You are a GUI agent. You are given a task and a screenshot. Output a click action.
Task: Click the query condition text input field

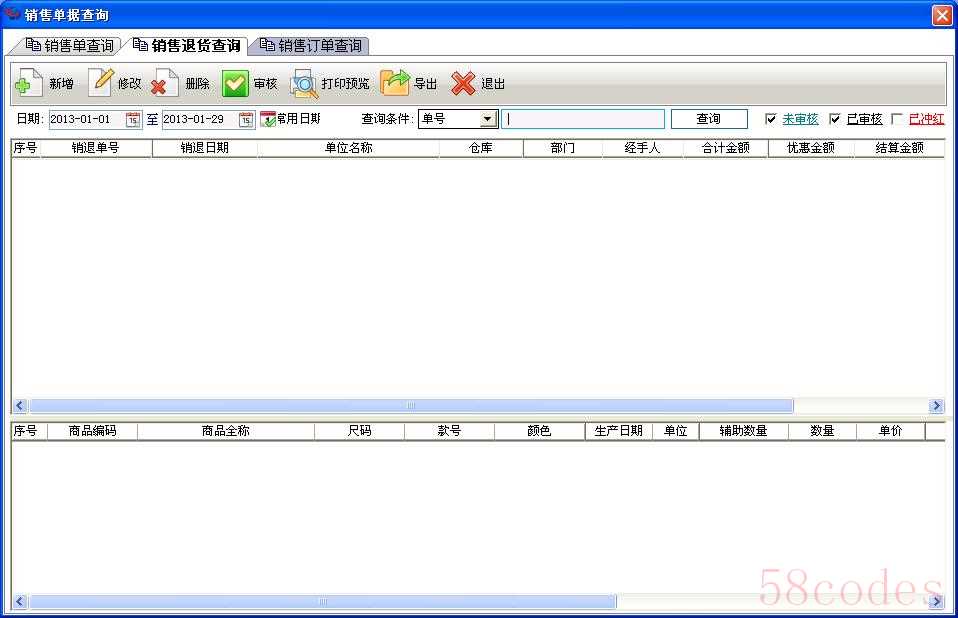(x=583, y=119)
